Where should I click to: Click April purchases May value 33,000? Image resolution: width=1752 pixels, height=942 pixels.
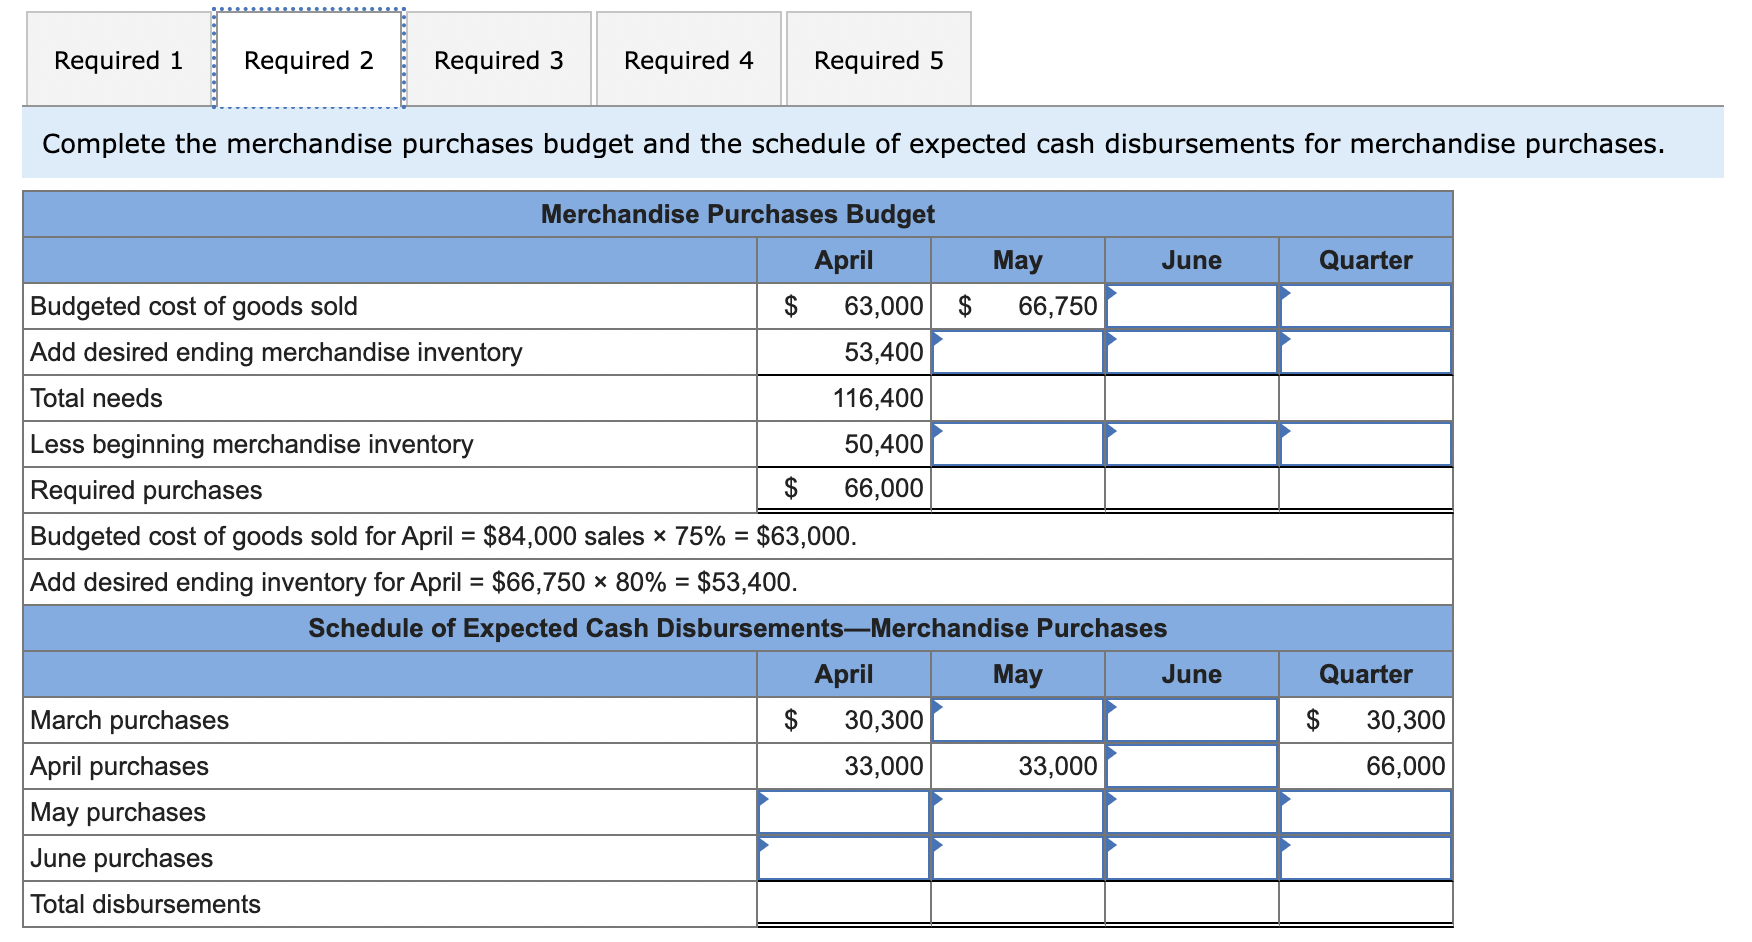1058,766
